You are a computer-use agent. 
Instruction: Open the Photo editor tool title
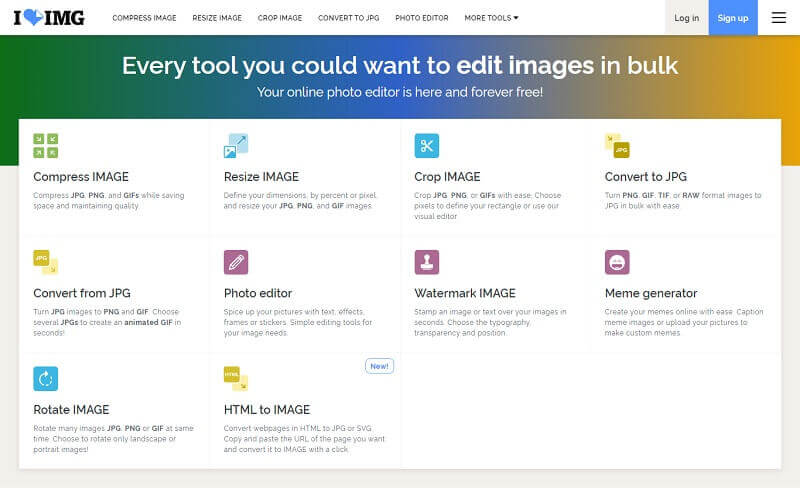(258, 293)
